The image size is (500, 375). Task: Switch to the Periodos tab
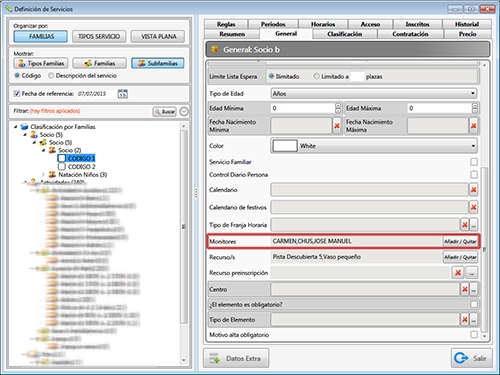273,24
